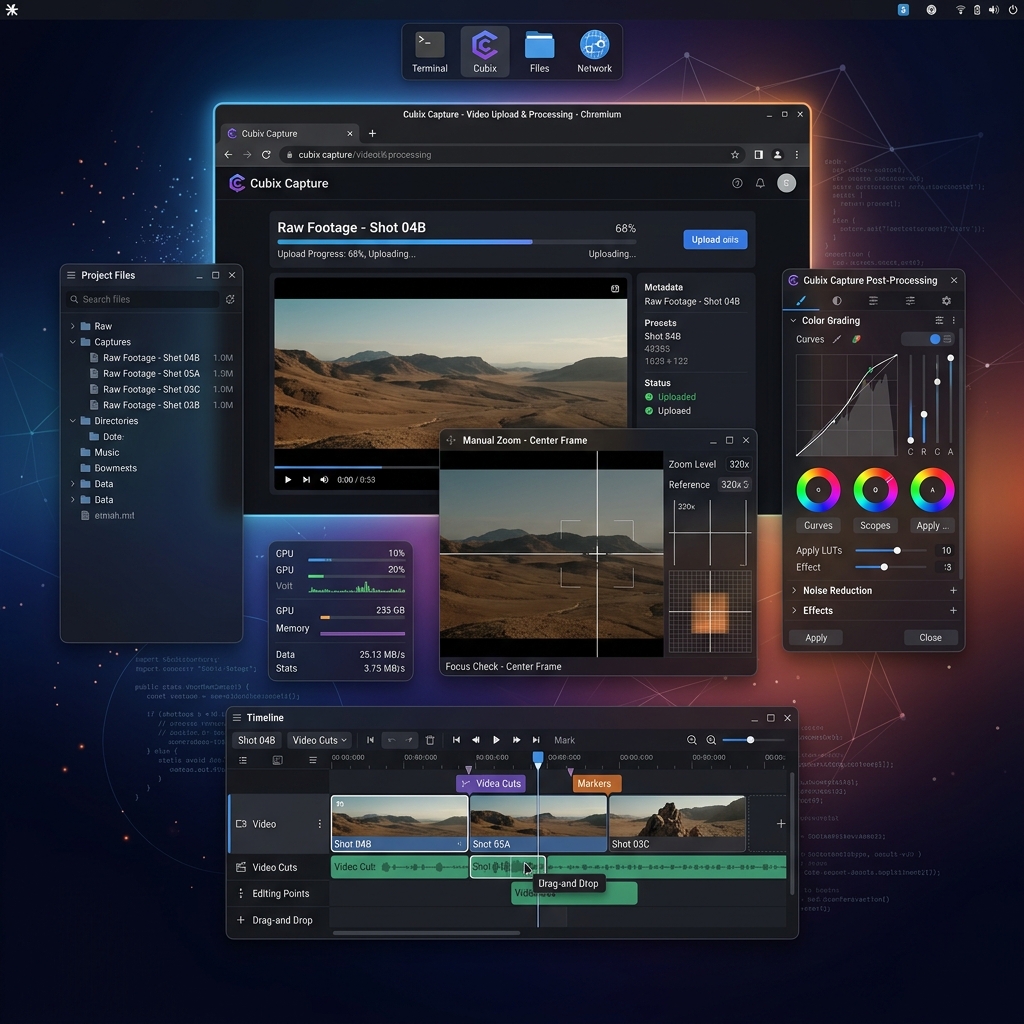Play the video preview in the player

coord(288,479)
